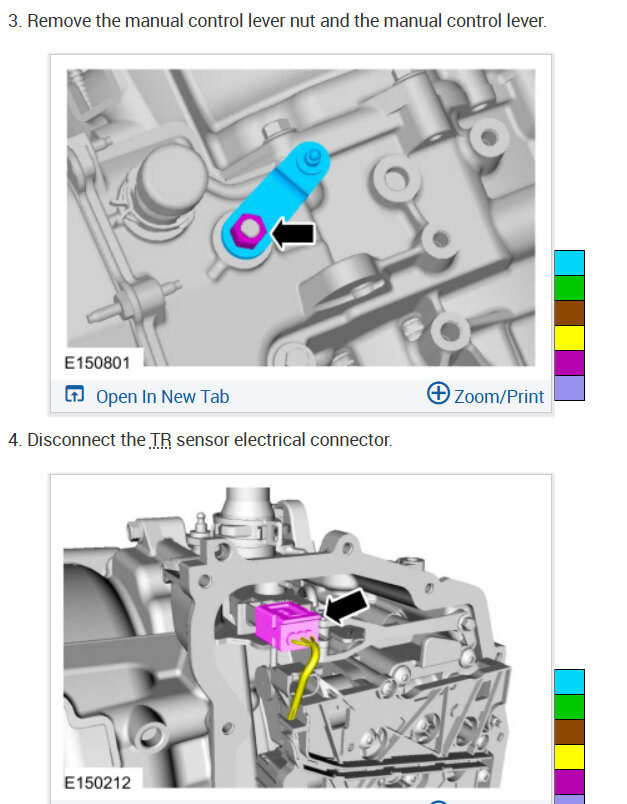Click the manual control lever nut illustration E150801
This screenshot has width=627, height=804.
pyautogui.click(x=301, y=218)
